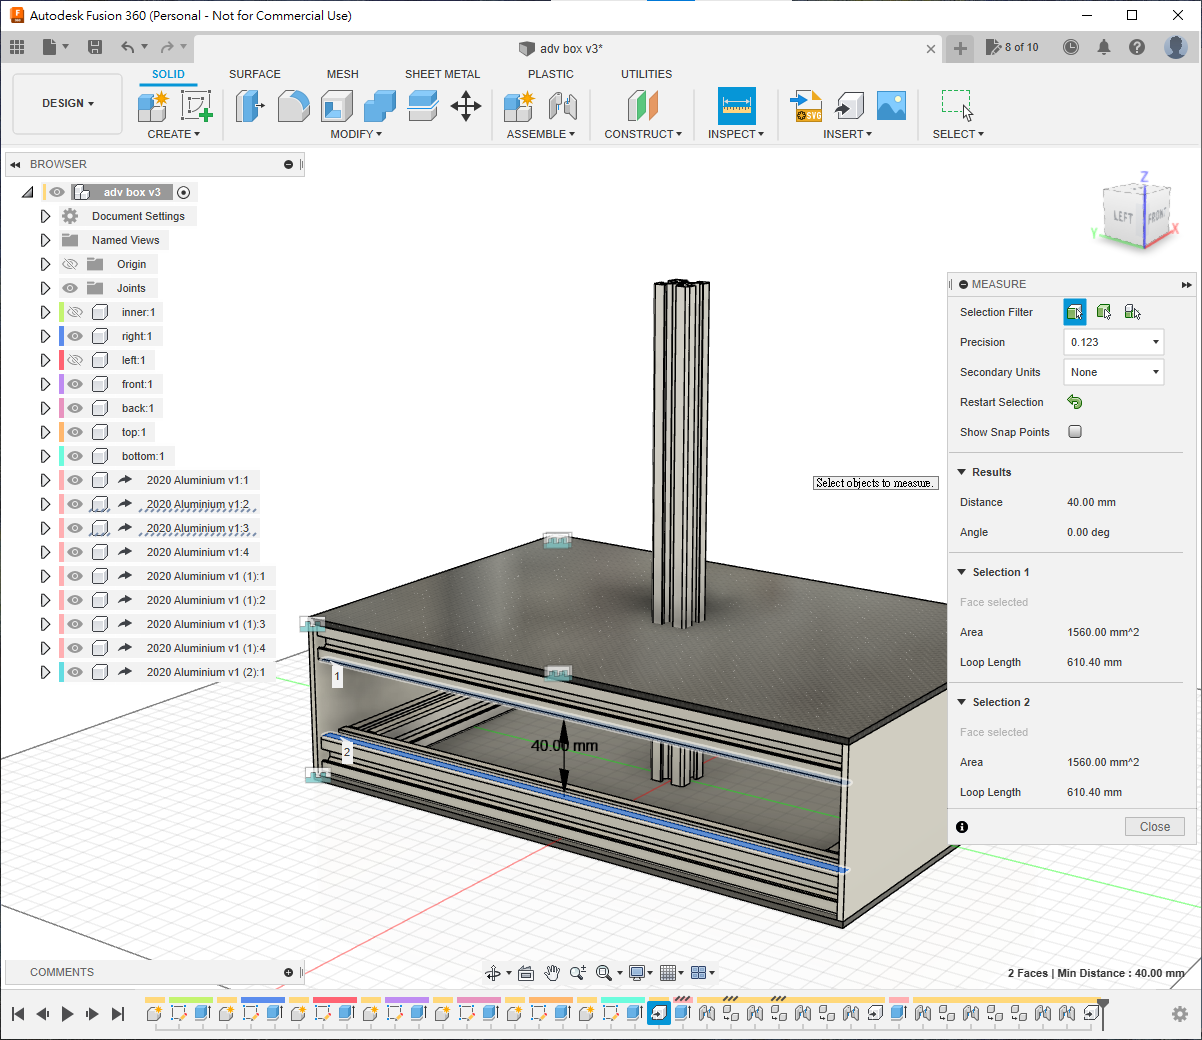
Task: Expand the Named Views tree node
Action: click(45, 240)
